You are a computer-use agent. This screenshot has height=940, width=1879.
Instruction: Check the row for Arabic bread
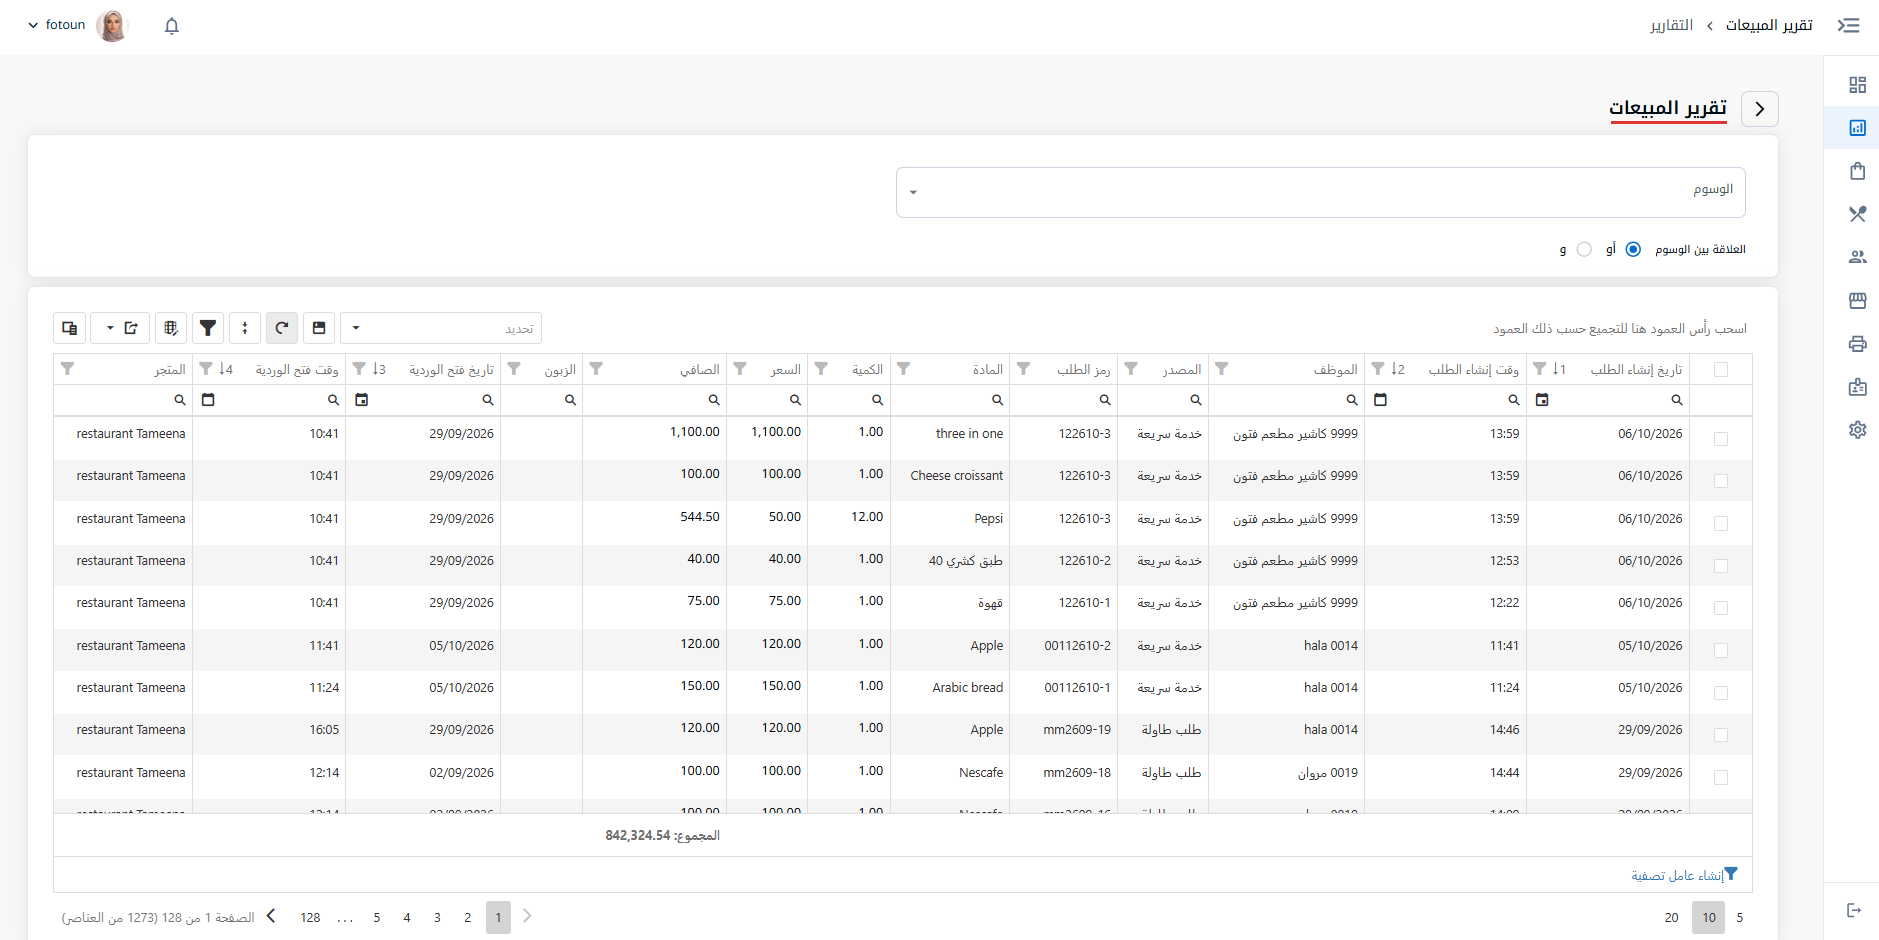[x=1721, y=693]
